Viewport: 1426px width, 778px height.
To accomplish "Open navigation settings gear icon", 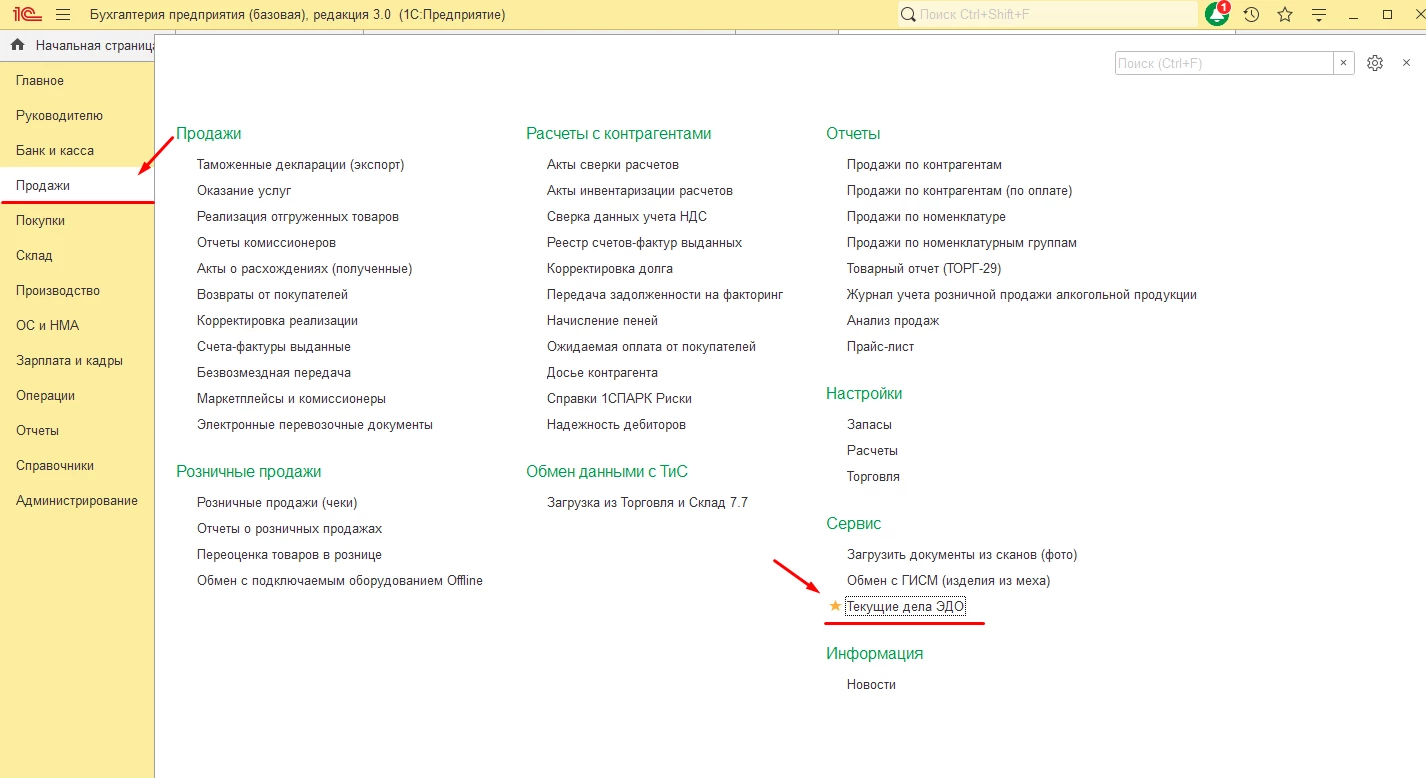I will point(1375,63).
